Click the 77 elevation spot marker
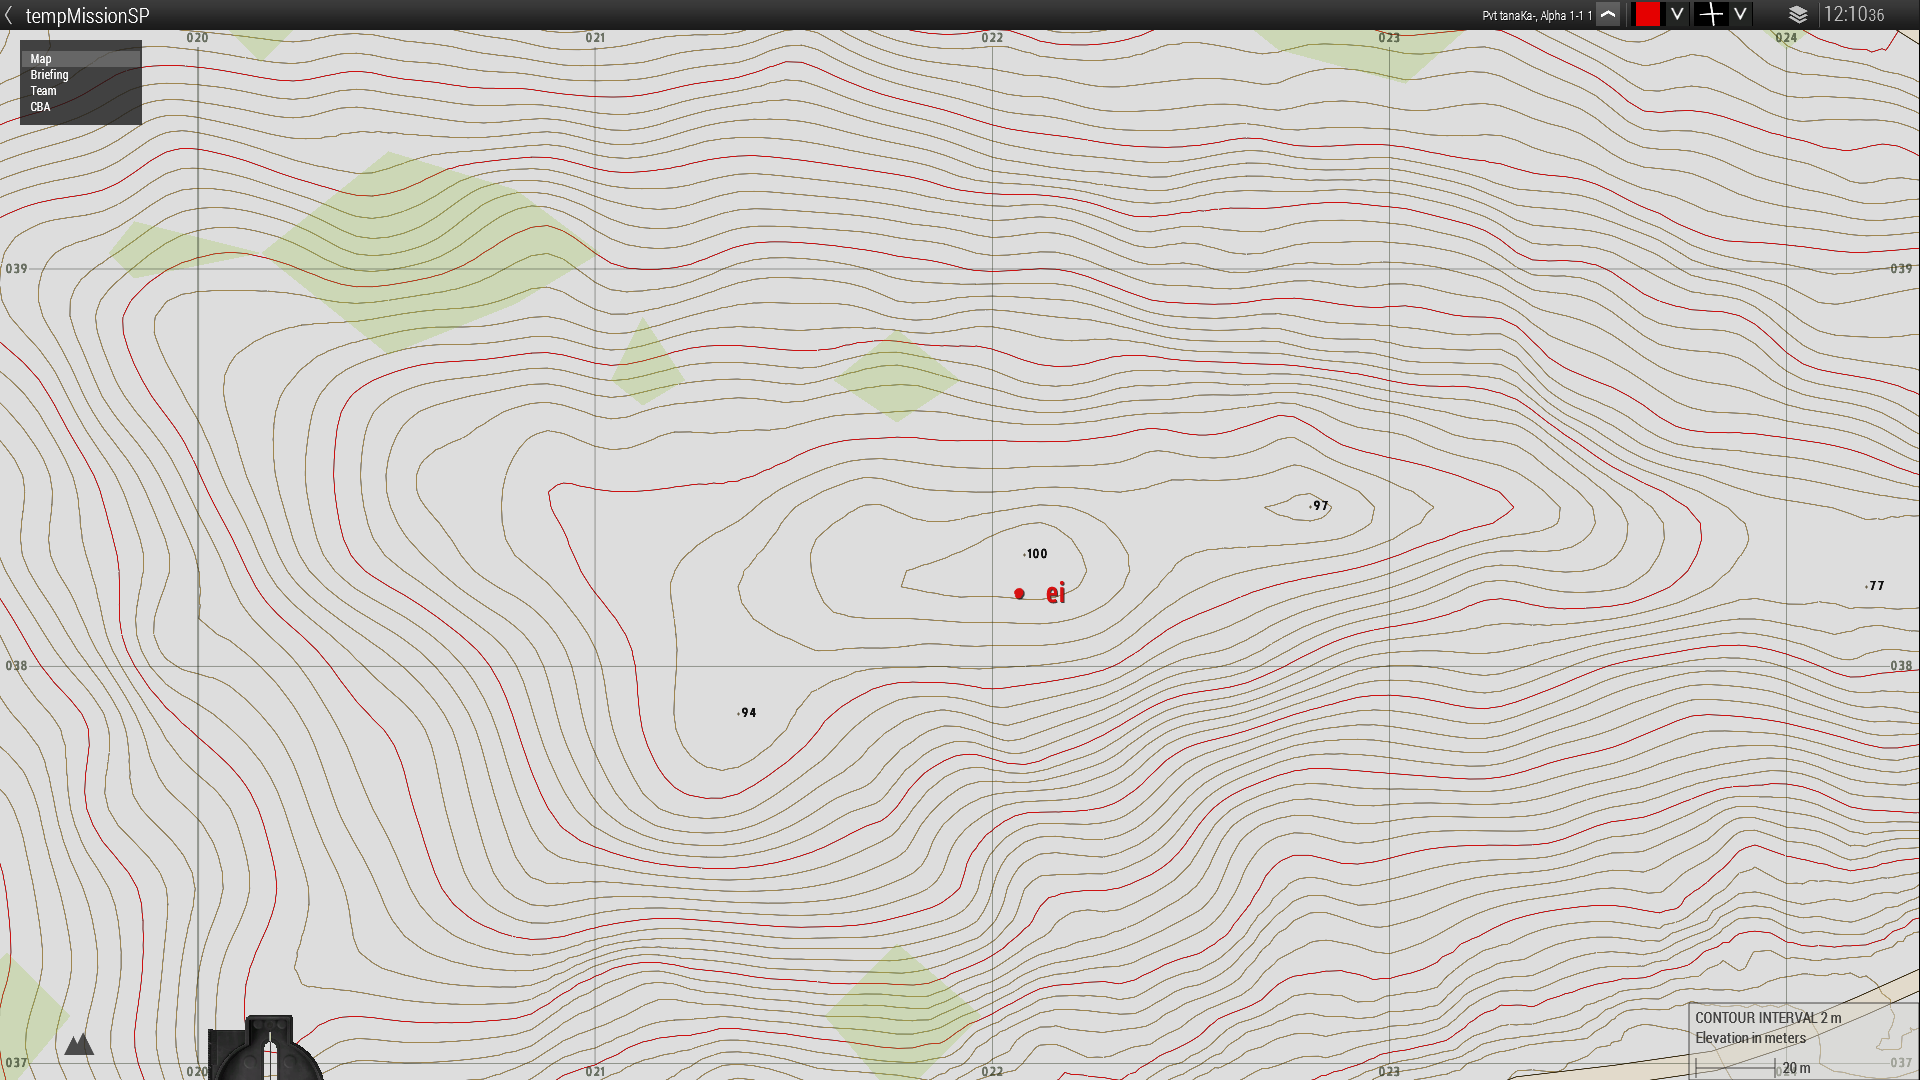The height and width of the screenshot is (1080, 1920). point(1867,586)
